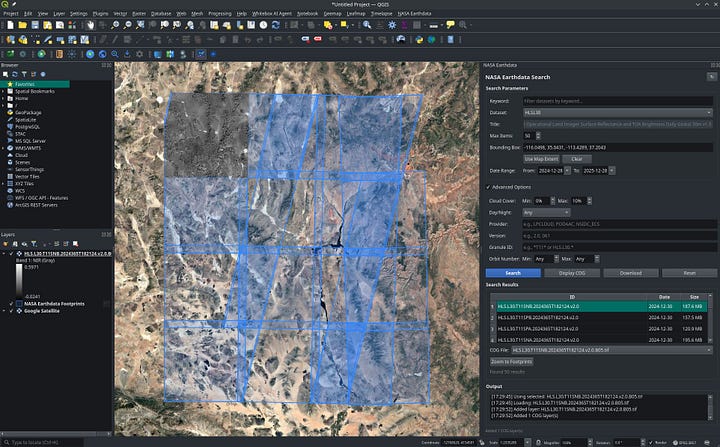720x447 pixels.
Task: Click the Filter Browser funnel icon
Action: [24, 74]
